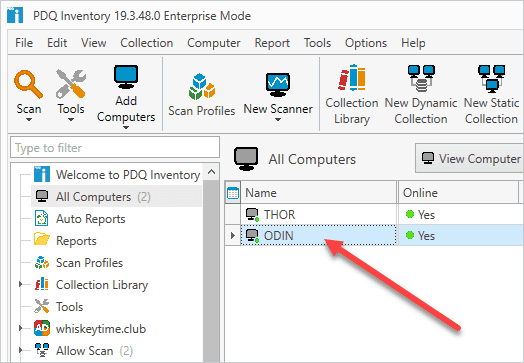524x363 pixels.
Task: Click the ODIN computer icon
Action: coord(252,236)
